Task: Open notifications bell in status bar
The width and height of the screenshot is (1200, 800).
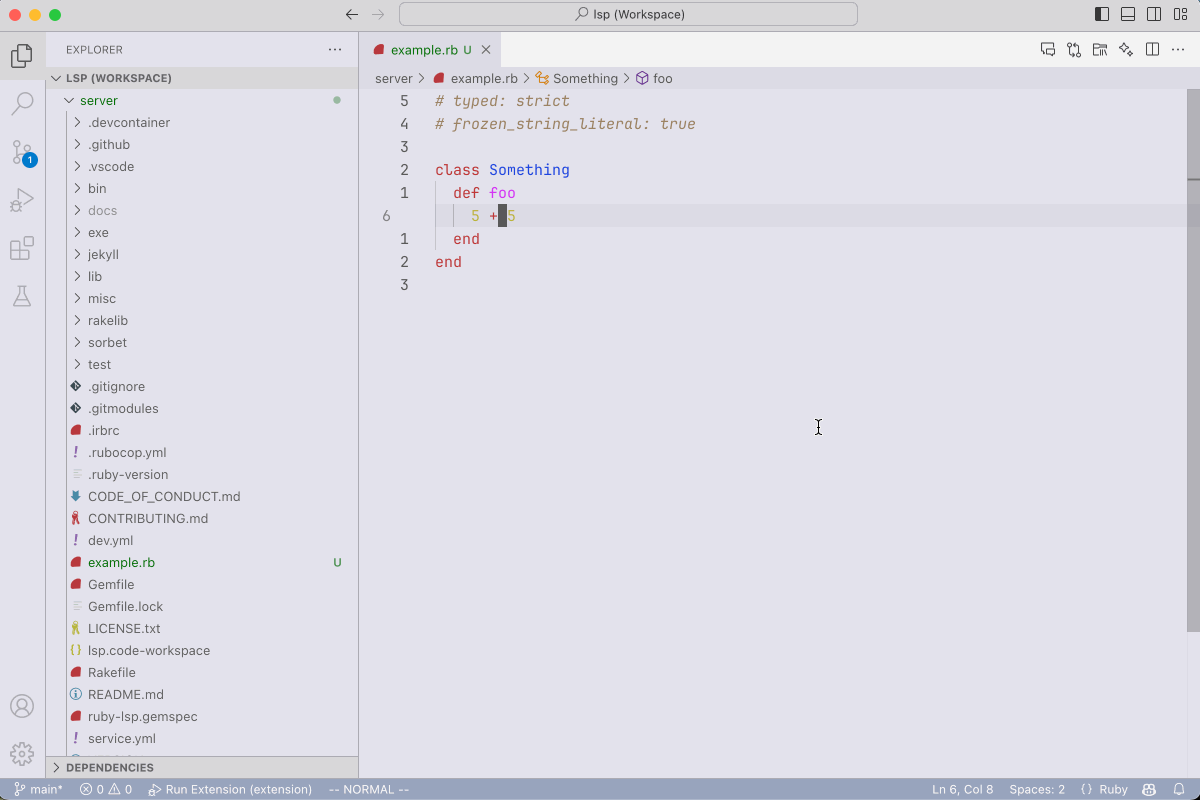Action: 1179,789
